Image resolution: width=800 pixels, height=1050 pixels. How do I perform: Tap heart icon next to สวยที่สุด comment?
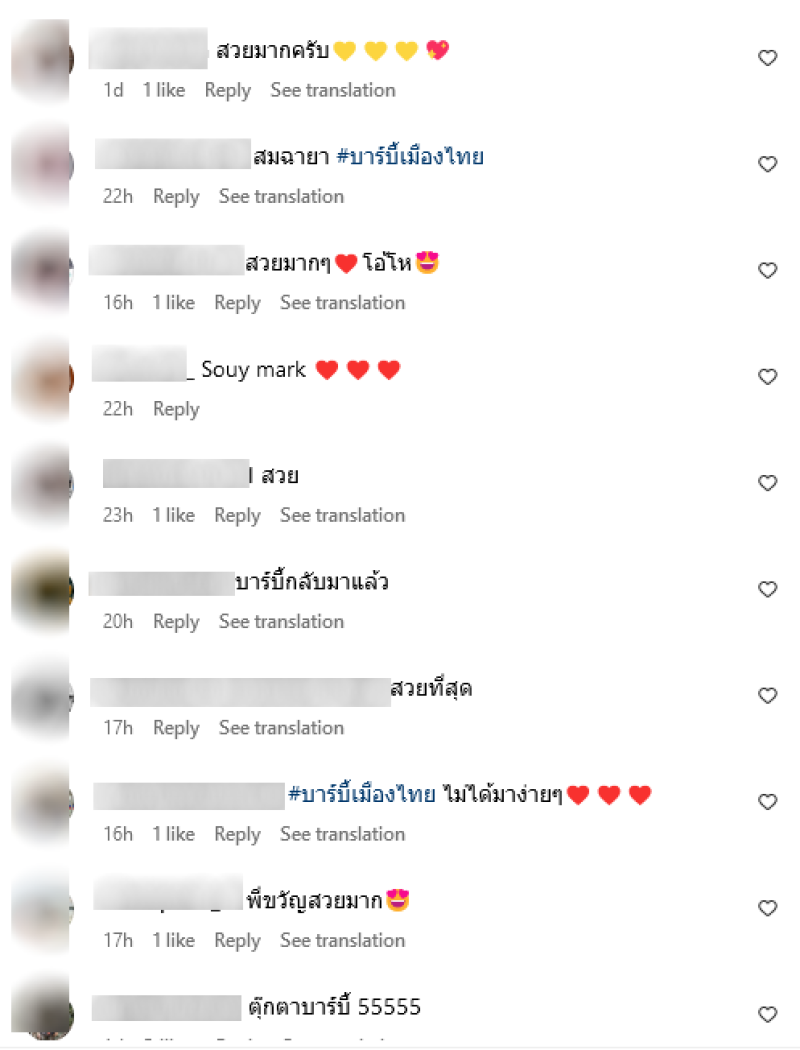pos(767,696)
